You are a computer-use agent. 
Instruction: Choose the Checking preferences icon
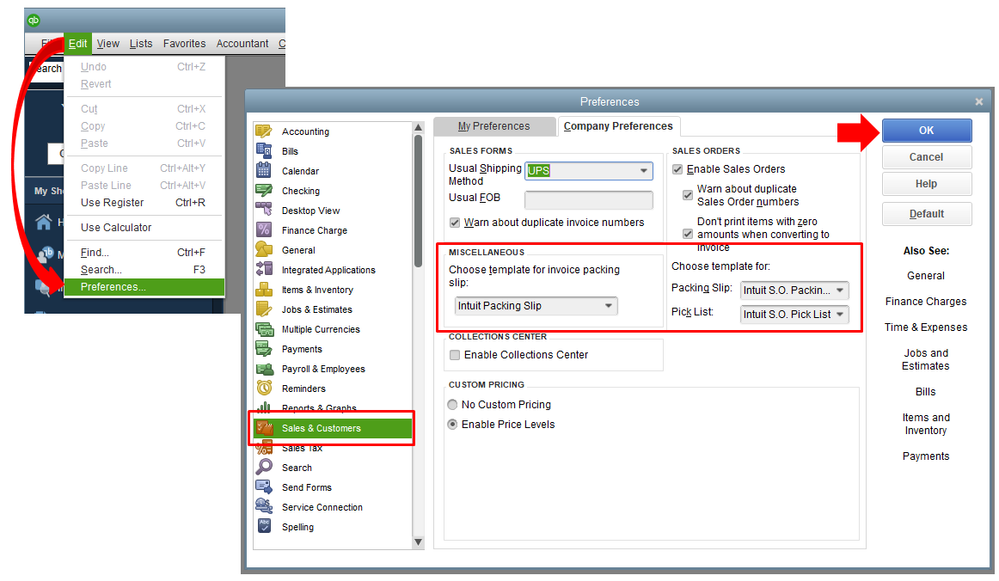(x=264, y=190)
